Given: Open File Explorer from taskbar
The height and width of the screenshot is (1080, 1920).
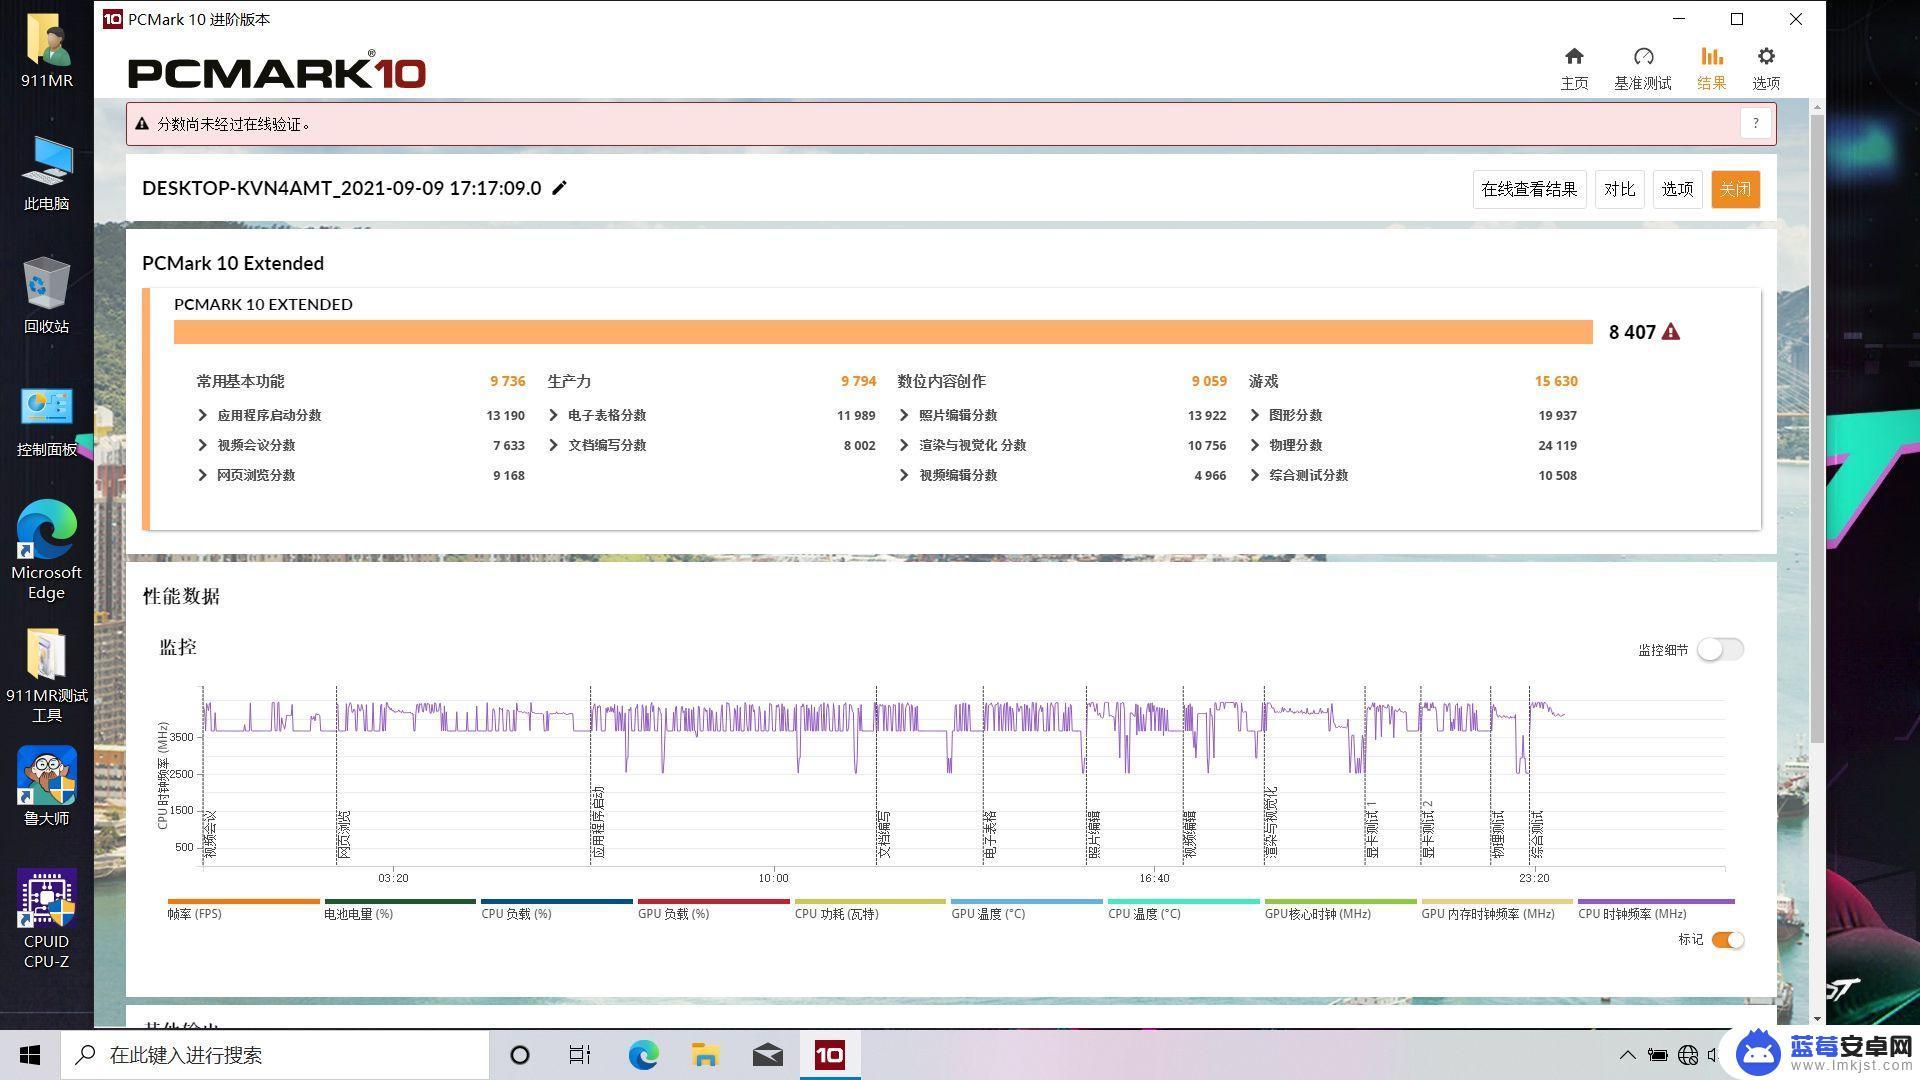Looking at the screenshot, I should coord(705,1055).
